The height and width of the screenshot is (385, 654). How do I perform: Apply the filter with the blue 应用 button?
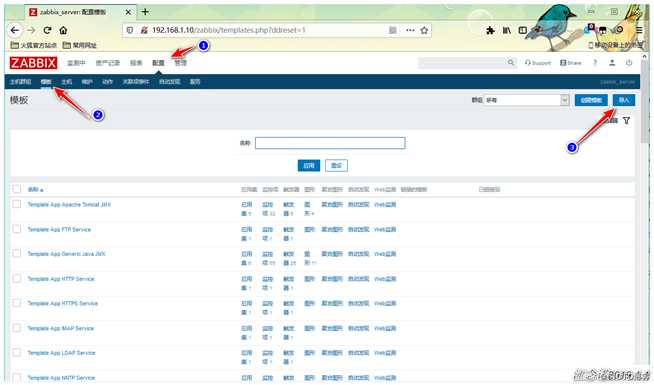(309, 166)
